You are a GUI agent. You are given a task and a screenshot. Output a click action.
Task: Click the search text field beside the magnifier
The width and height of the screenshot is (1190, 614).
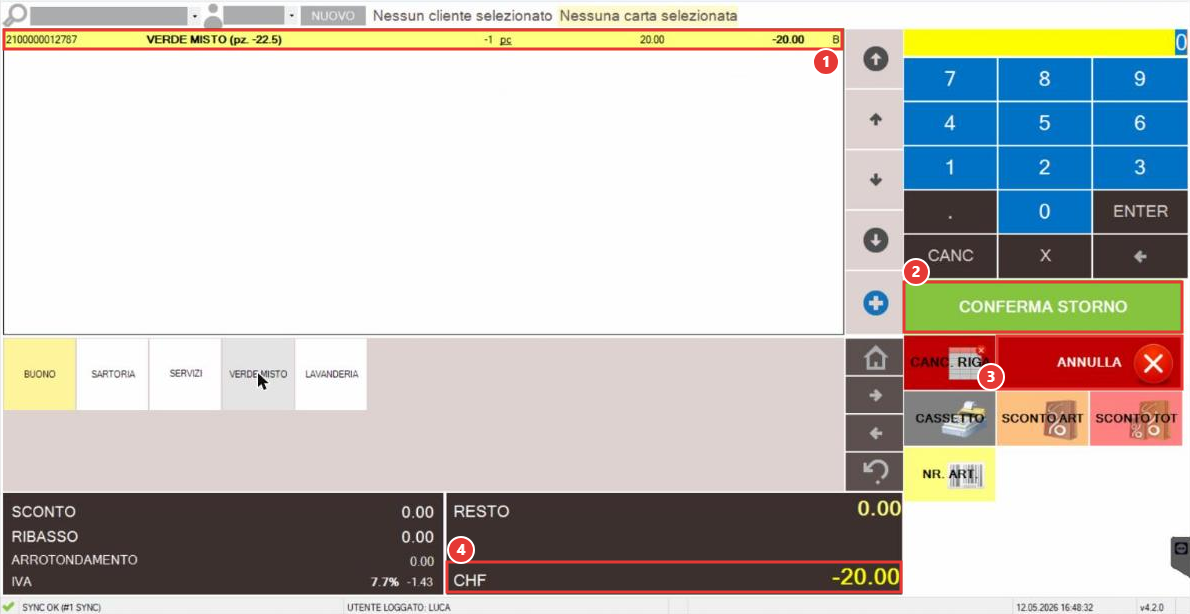coord(109,15)
